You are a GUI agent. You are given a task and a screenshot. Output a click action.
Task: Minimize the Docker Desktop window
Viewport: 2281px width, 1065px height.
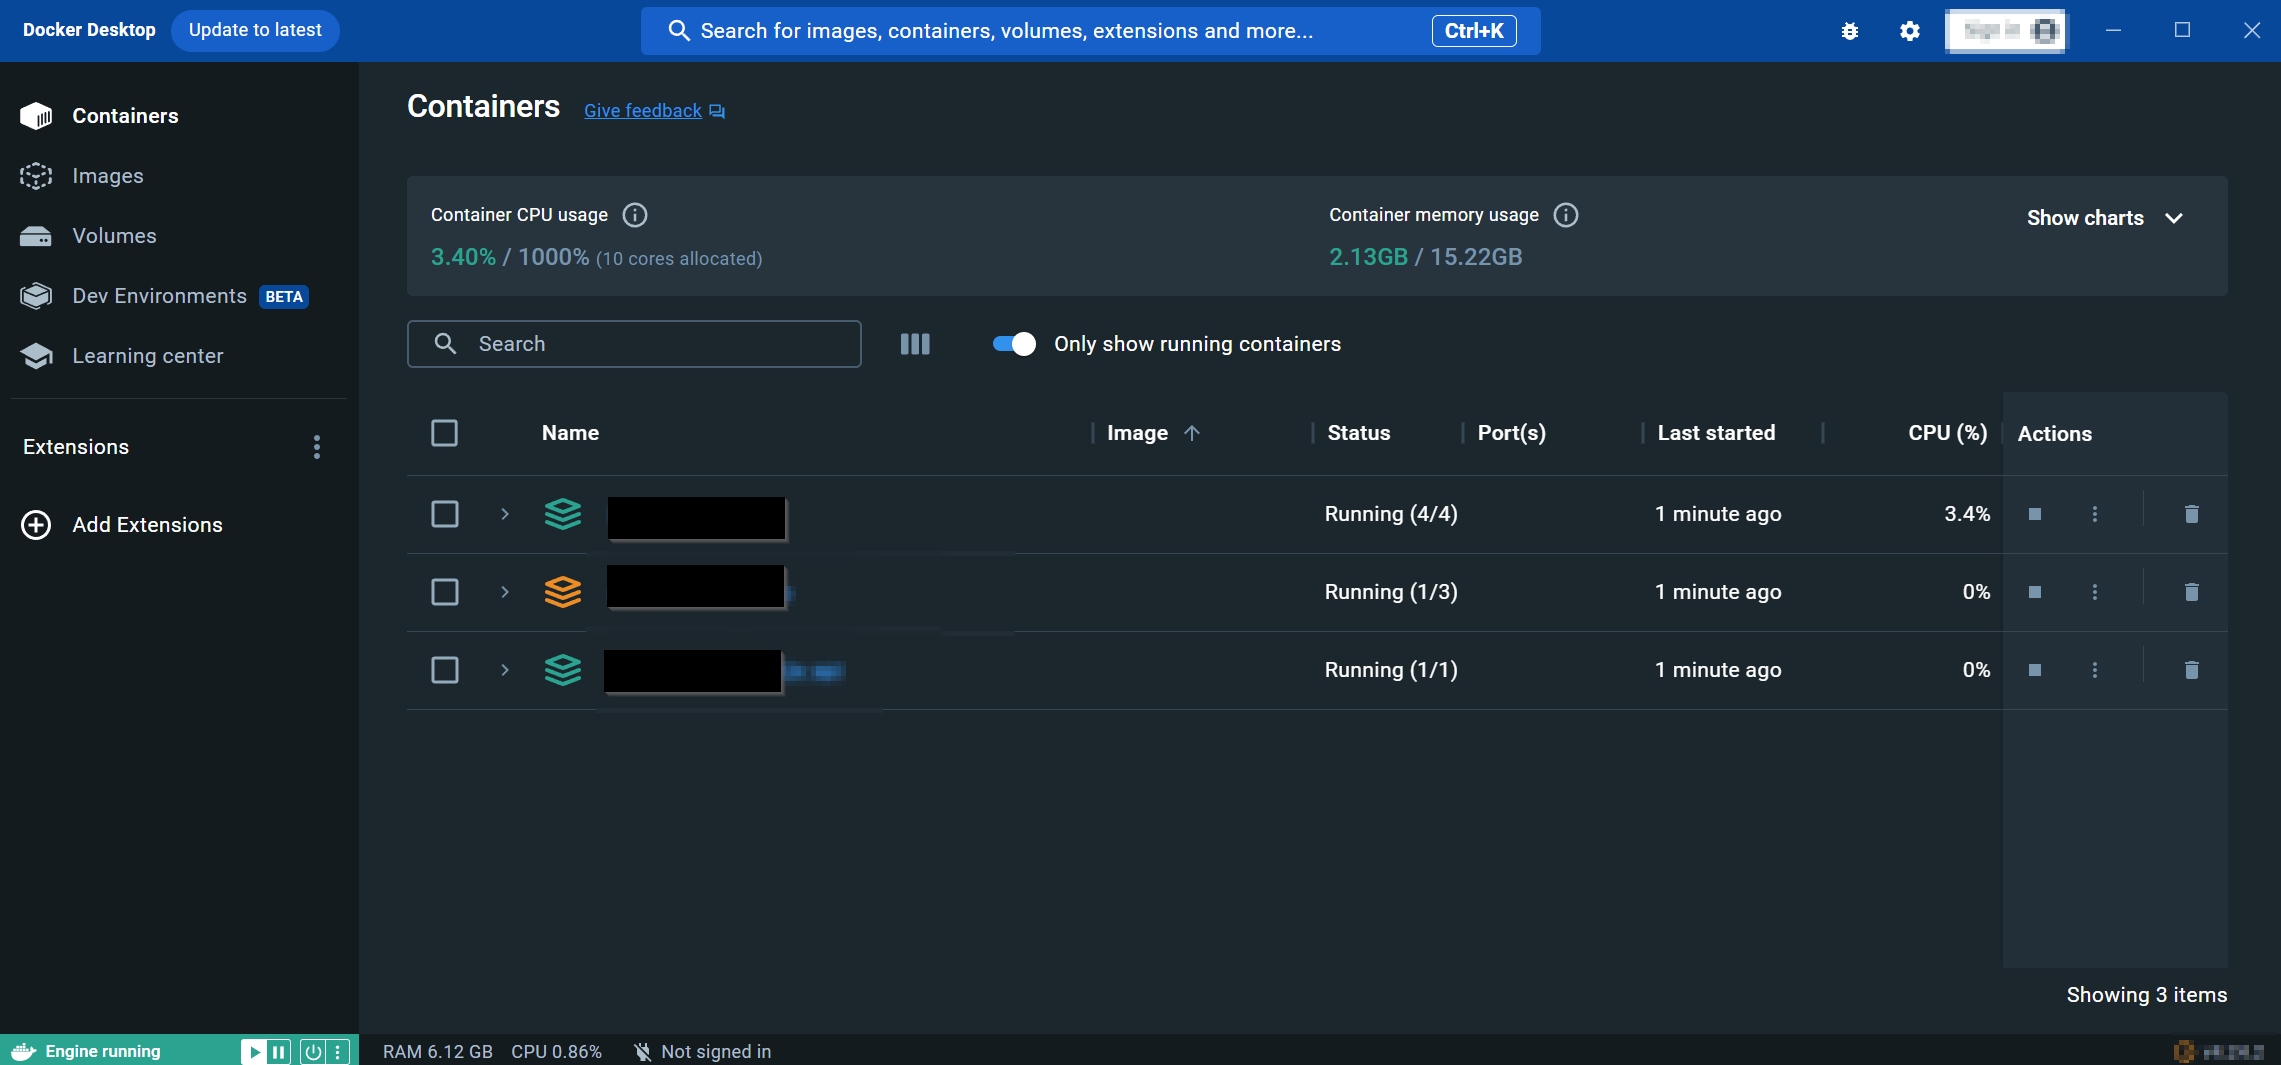[2113, 31]
